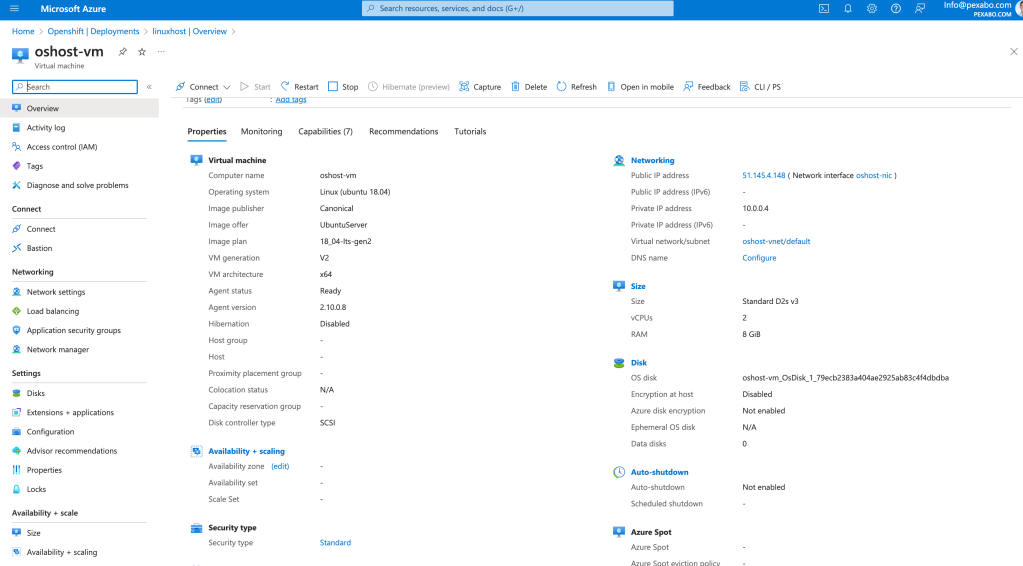Click Configure for DNS name

pos(759,258)
